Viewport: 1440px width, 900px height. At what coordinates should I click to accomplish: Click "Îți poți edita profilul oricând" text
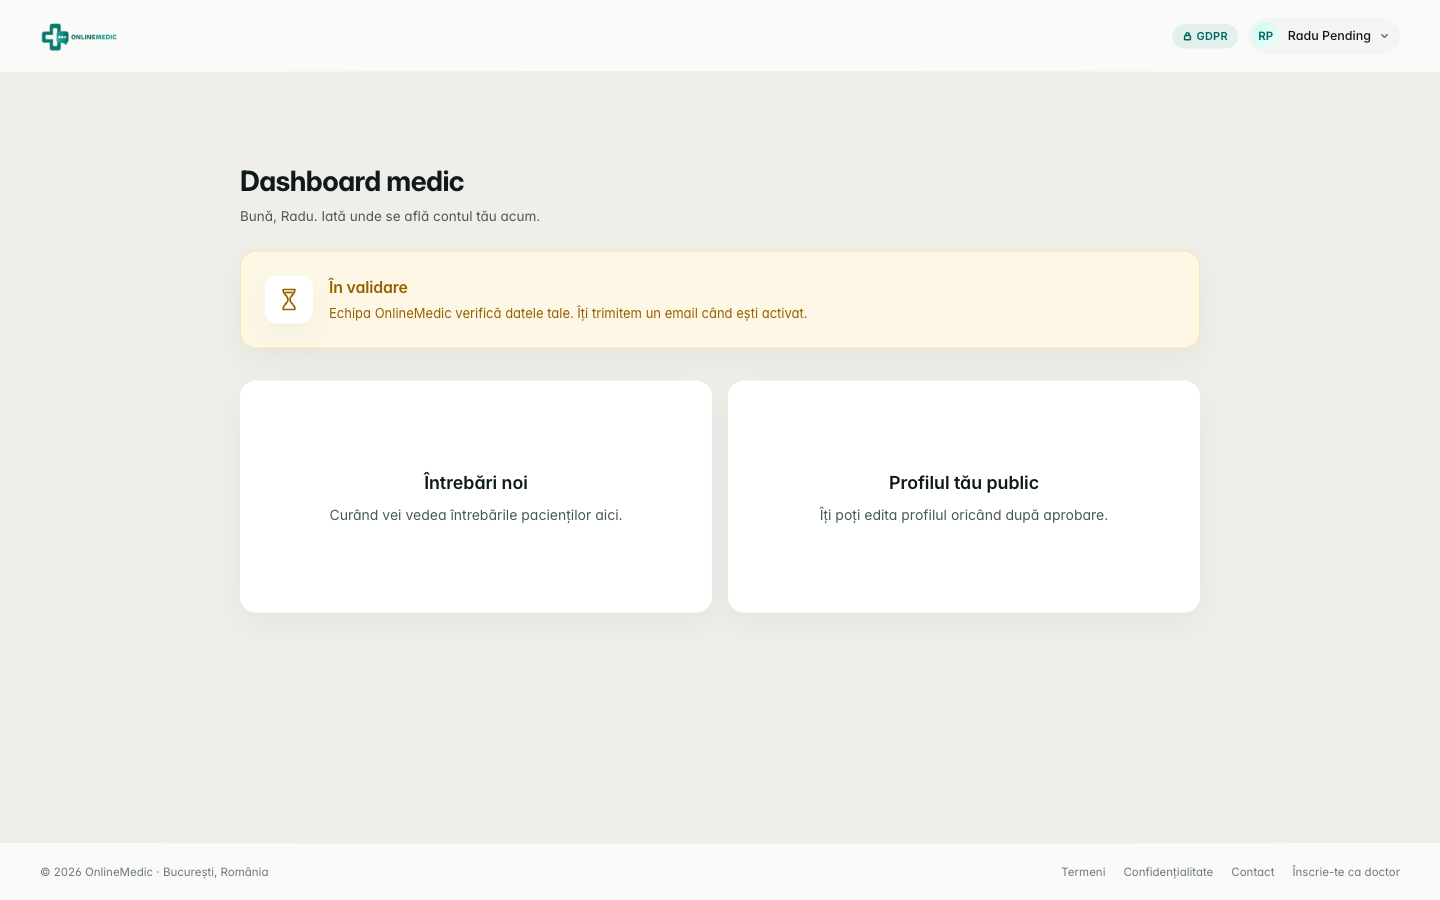click(x=964, y=515)
